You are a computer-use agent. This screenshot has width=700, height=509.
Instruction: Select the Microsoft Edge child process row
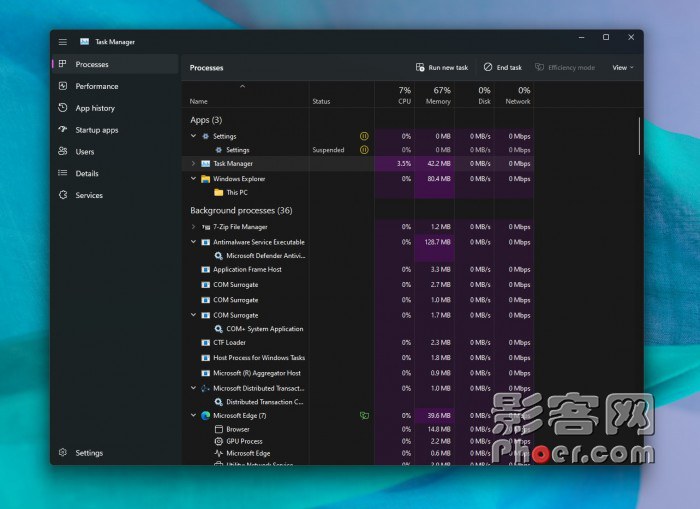(358, 453)
